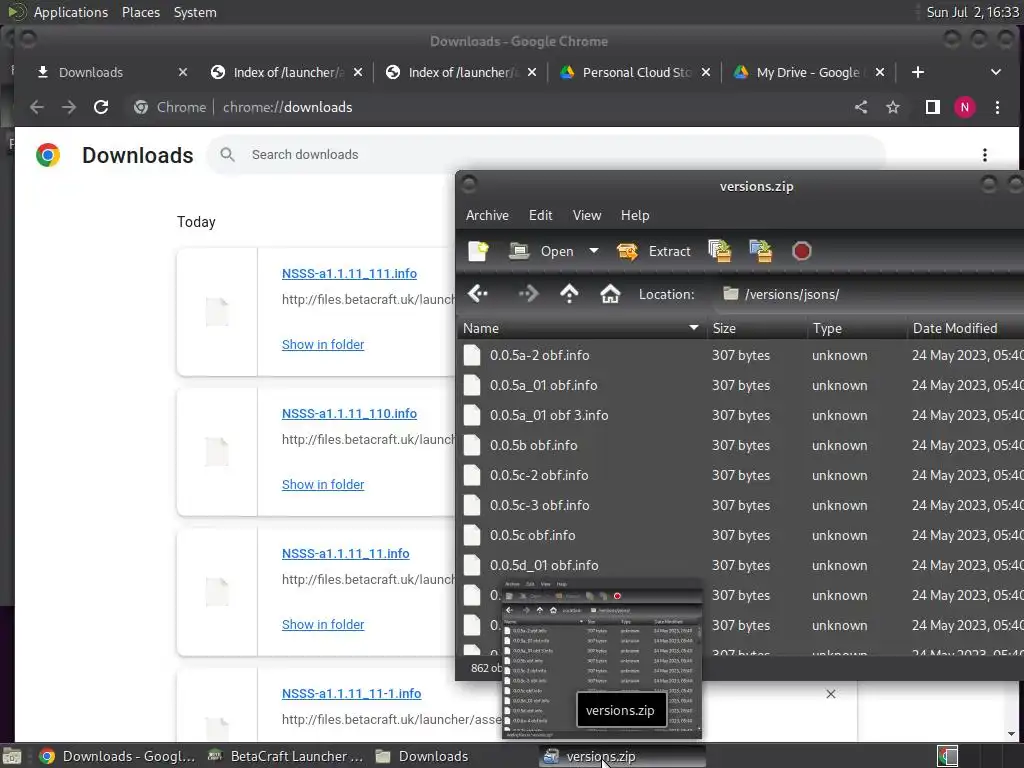
Task: Close the Downloads tab
Action: point(183,72)
